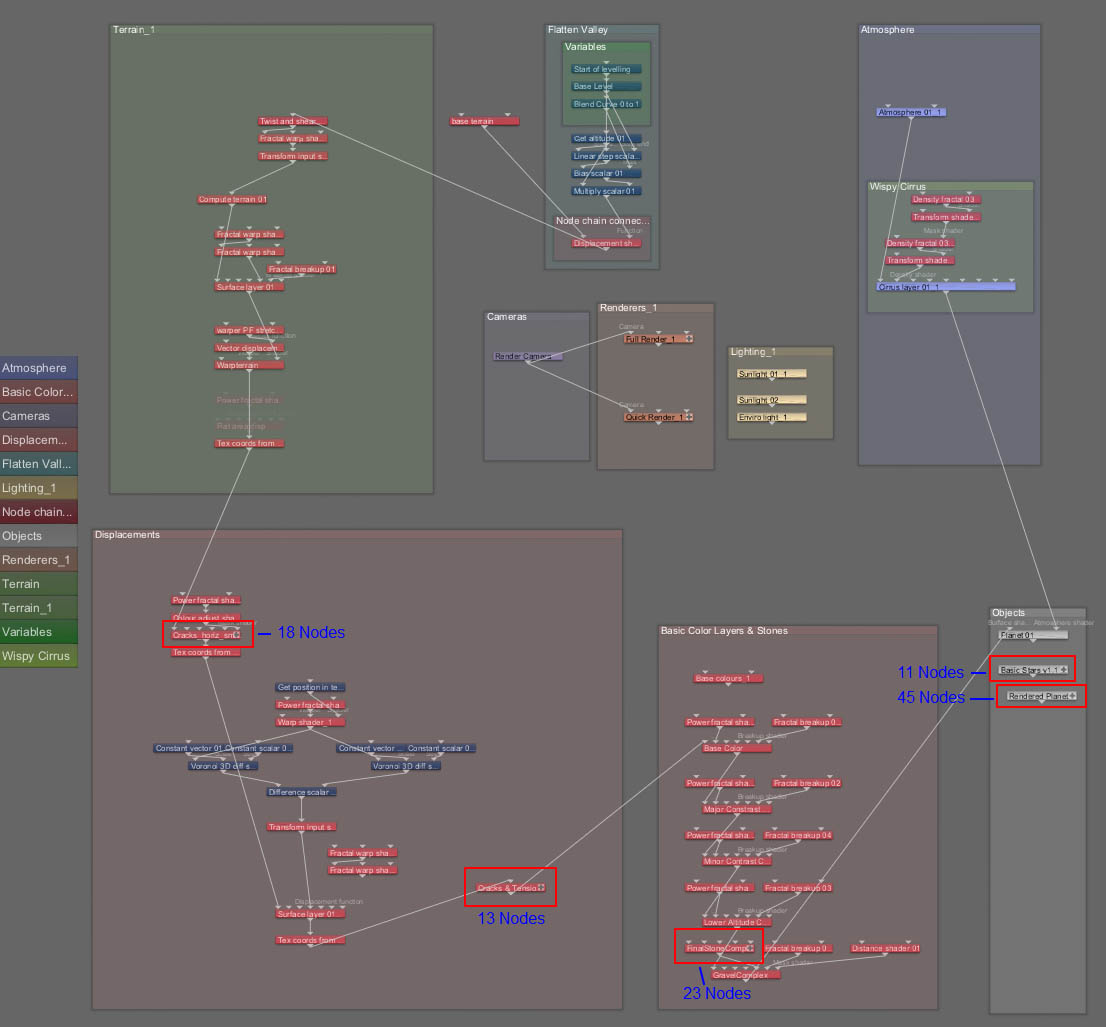
Task: Select the Sunlight 02 node
Action: click(770, 400)
